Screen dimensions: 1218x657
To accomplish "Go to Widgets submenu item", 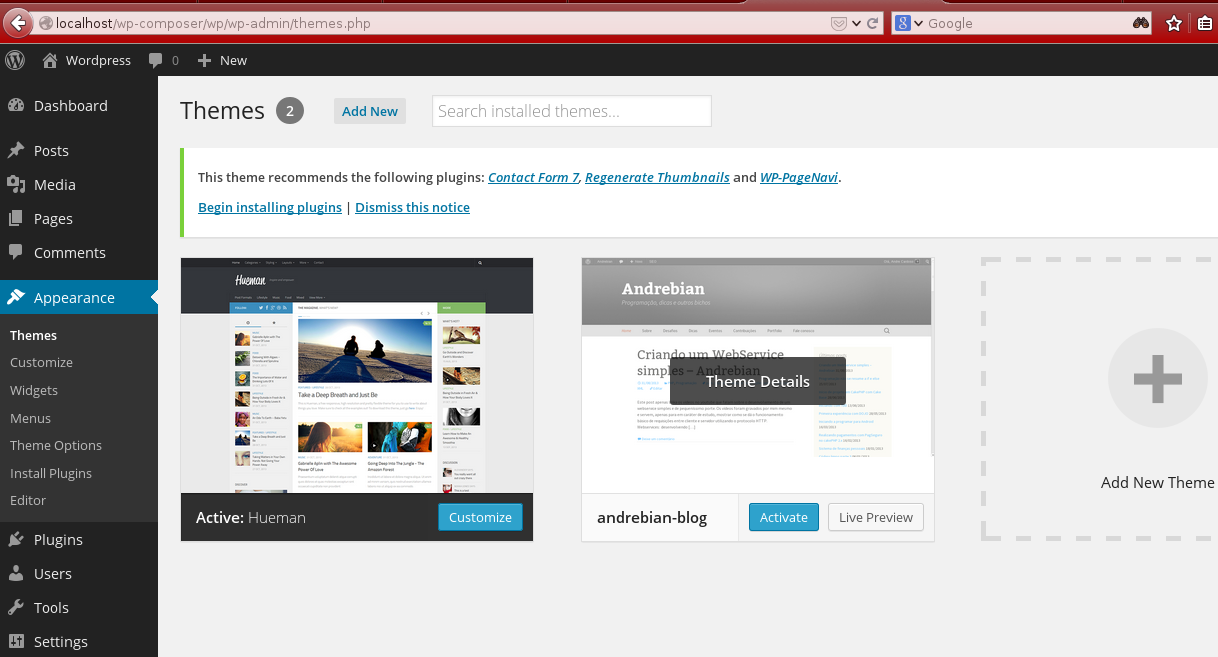I will click(34, 390).
